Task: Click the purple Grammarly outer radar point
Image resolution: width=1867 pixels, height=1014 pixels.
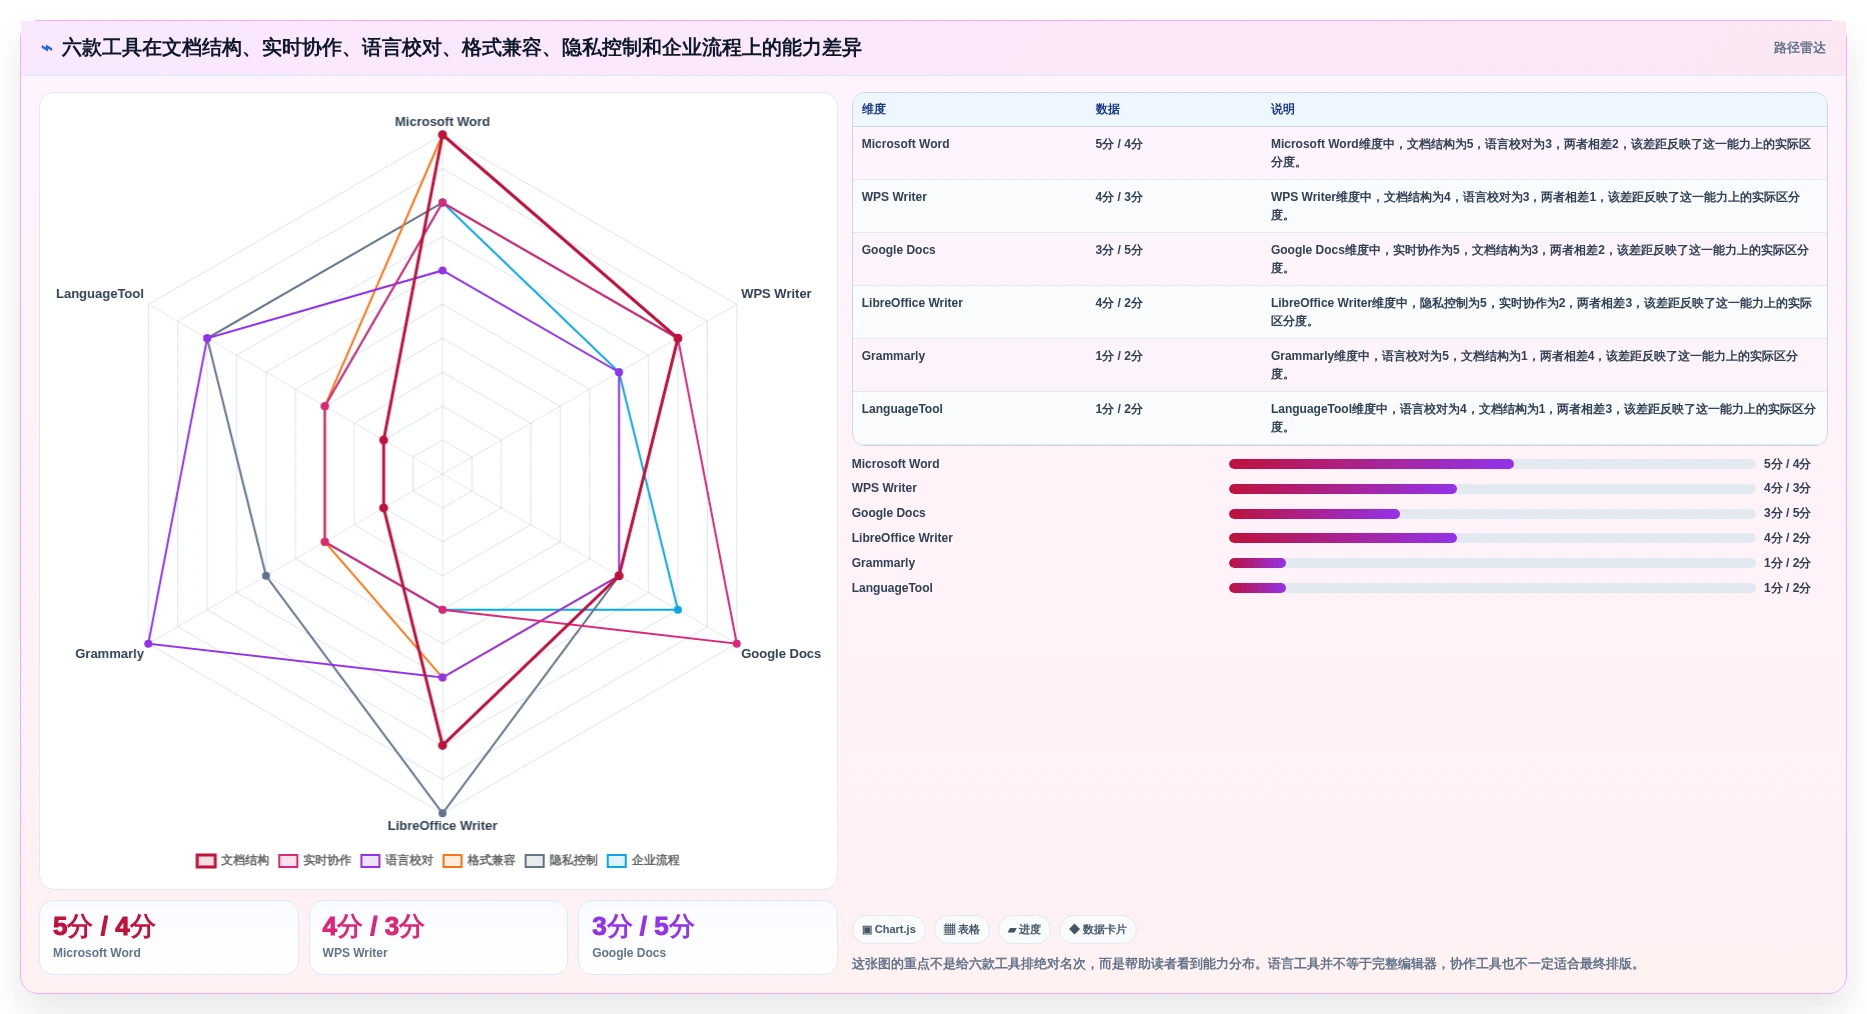Action: pos(148,644)
